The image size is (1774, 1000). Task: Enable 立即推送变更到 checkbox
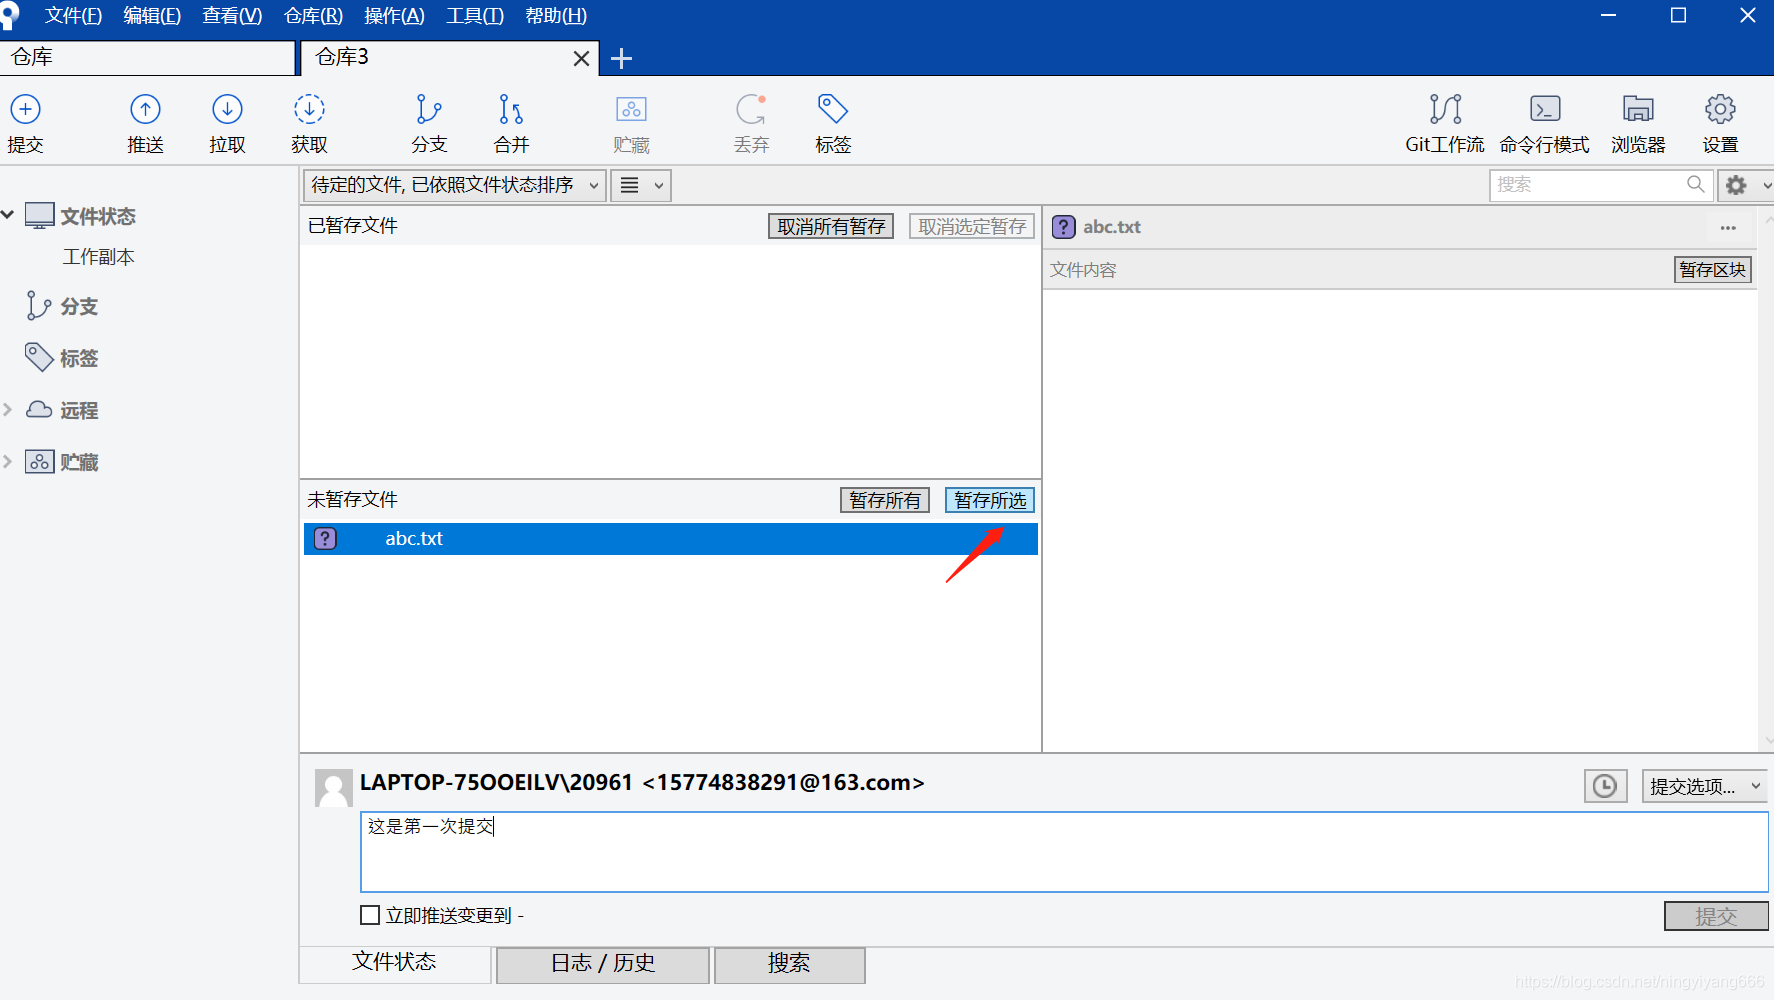click(x=370, y=915)
